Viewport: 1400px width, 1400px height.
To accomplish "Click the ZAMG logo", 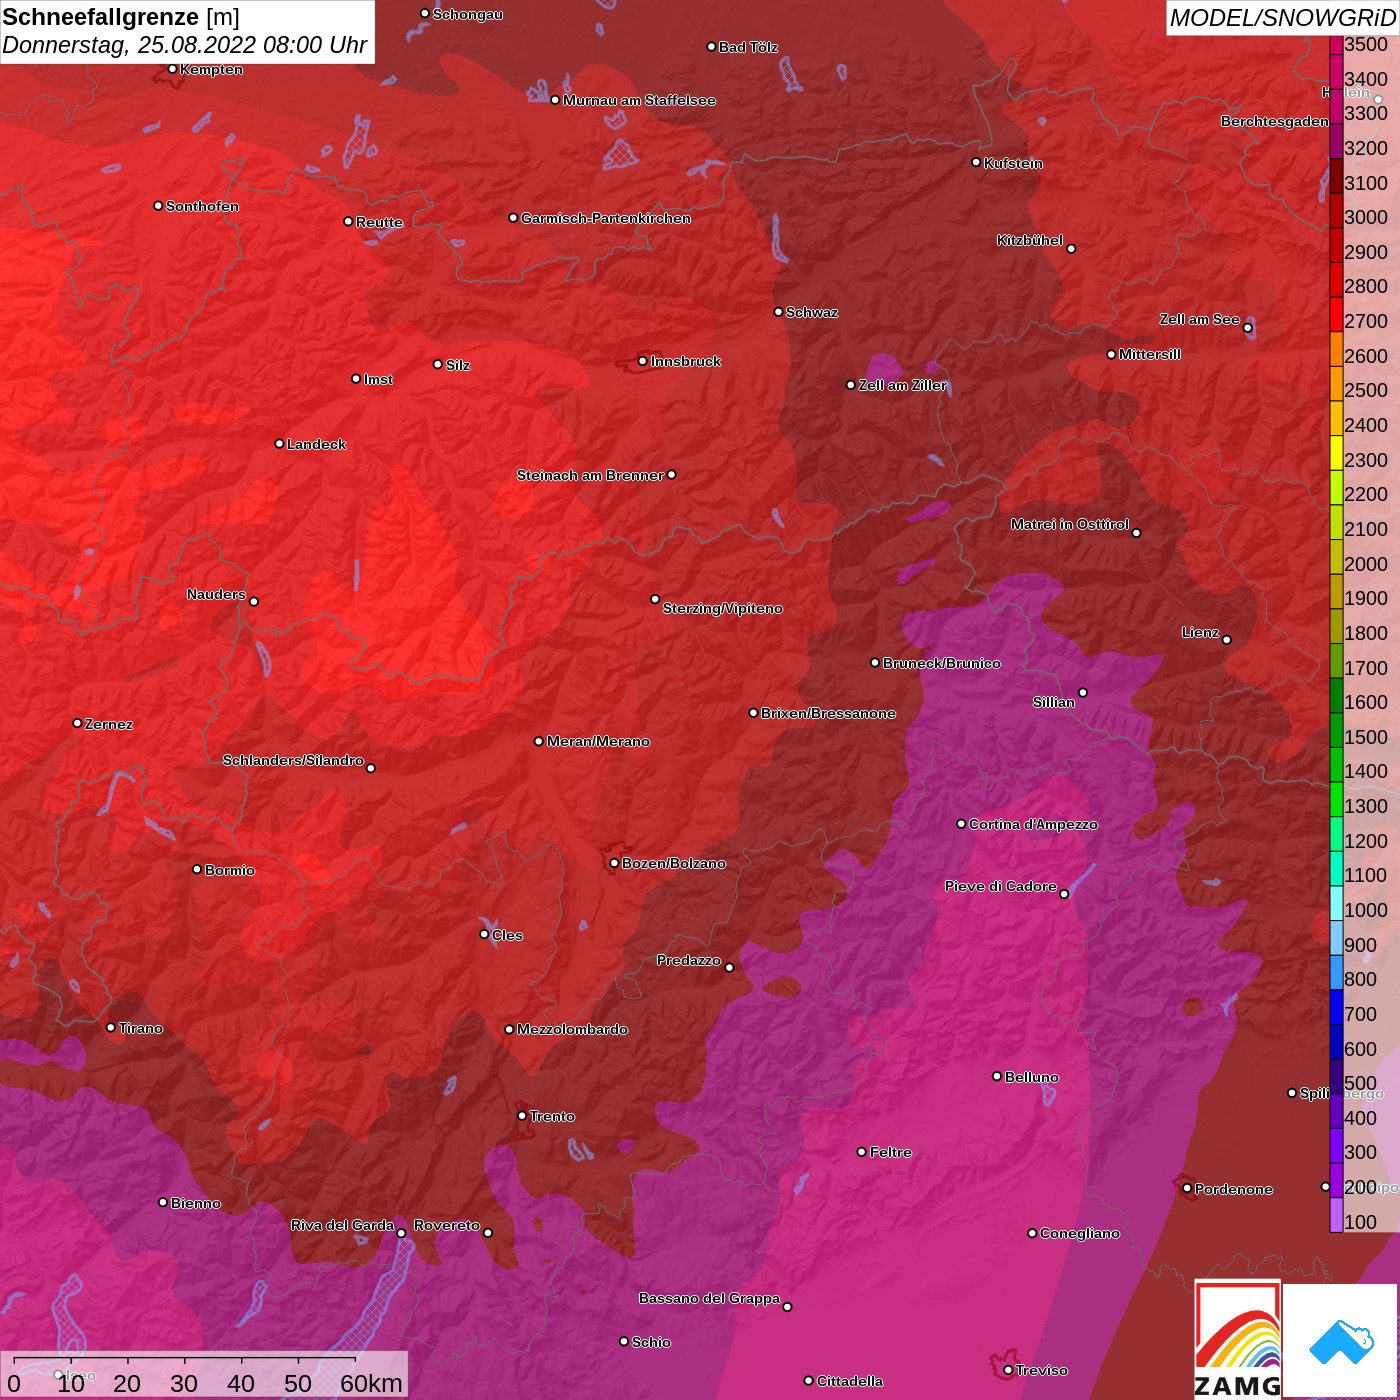I will coord(1238,1340).
